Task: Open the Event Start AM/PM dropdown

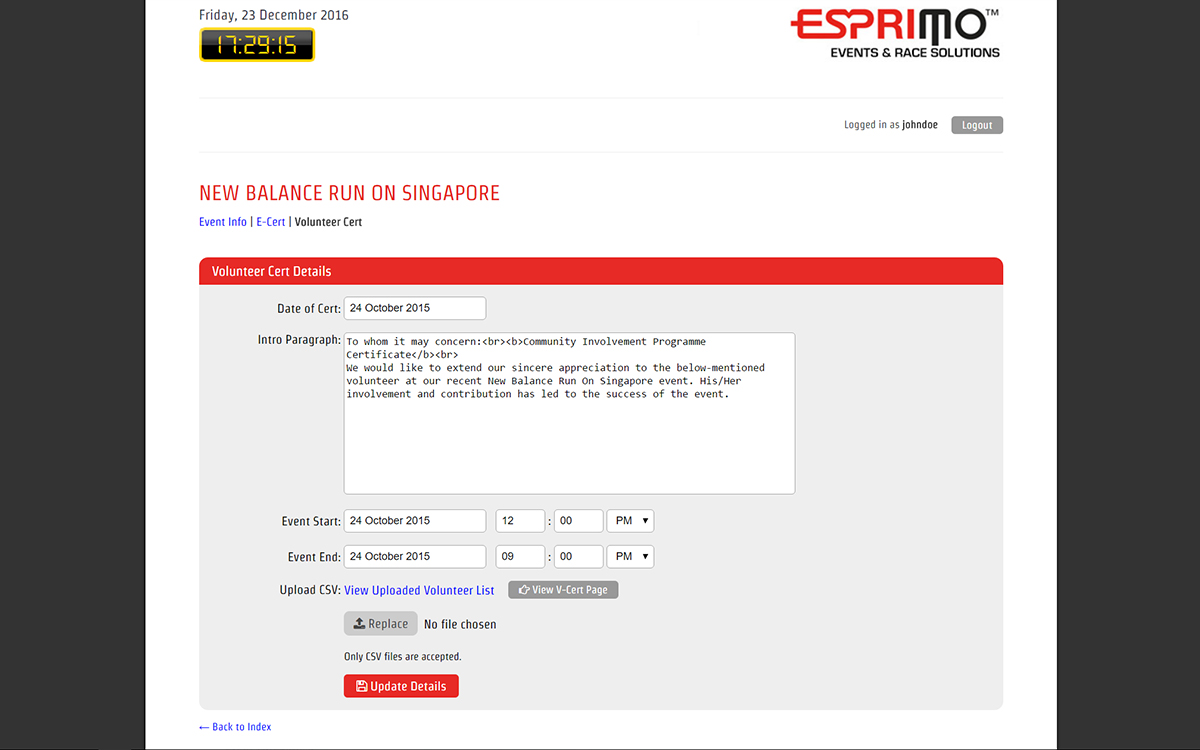Action: coord(631,521)
